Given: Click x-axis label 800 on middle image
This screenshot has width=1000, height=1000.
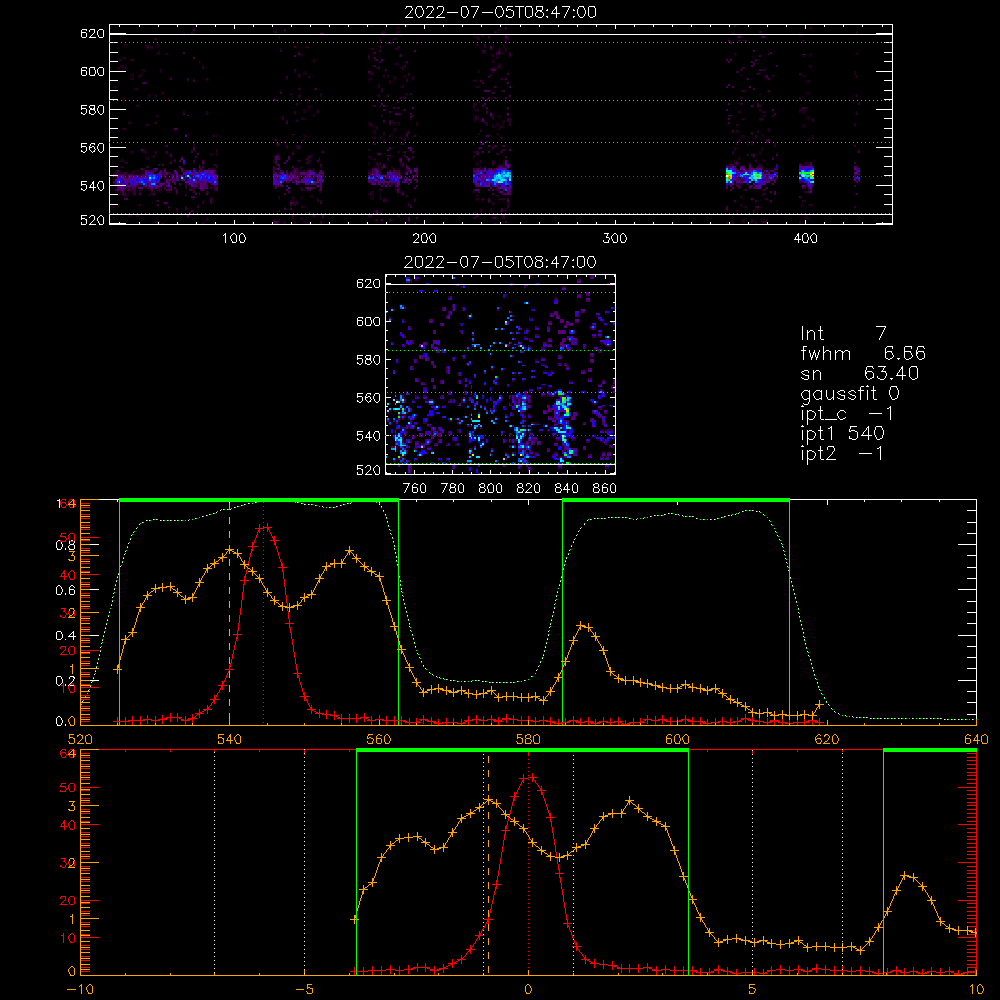Looking at the screenshot, I should click(x=490, y=489).
